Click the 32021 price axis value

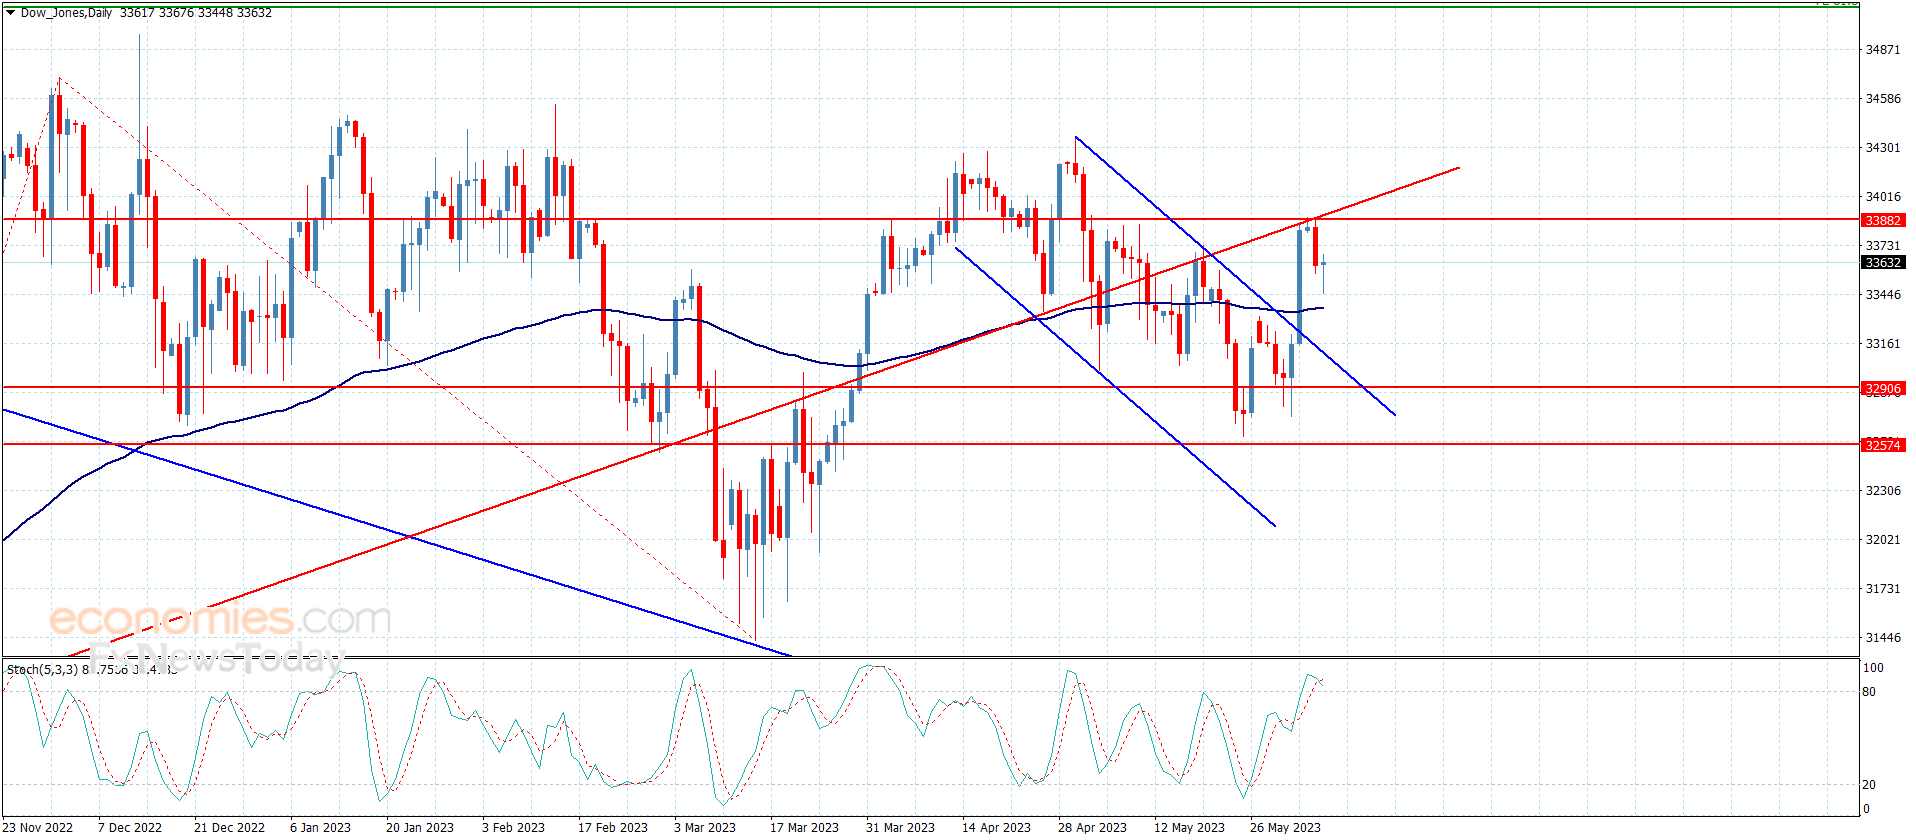(1883, 540)
